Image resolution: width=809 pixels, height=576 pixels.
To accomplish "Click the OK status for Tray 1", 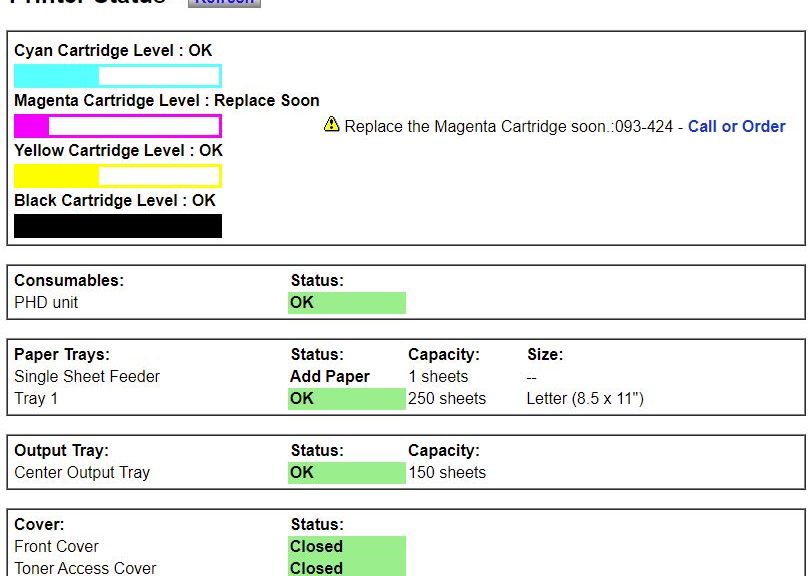I will click(347, 399).
